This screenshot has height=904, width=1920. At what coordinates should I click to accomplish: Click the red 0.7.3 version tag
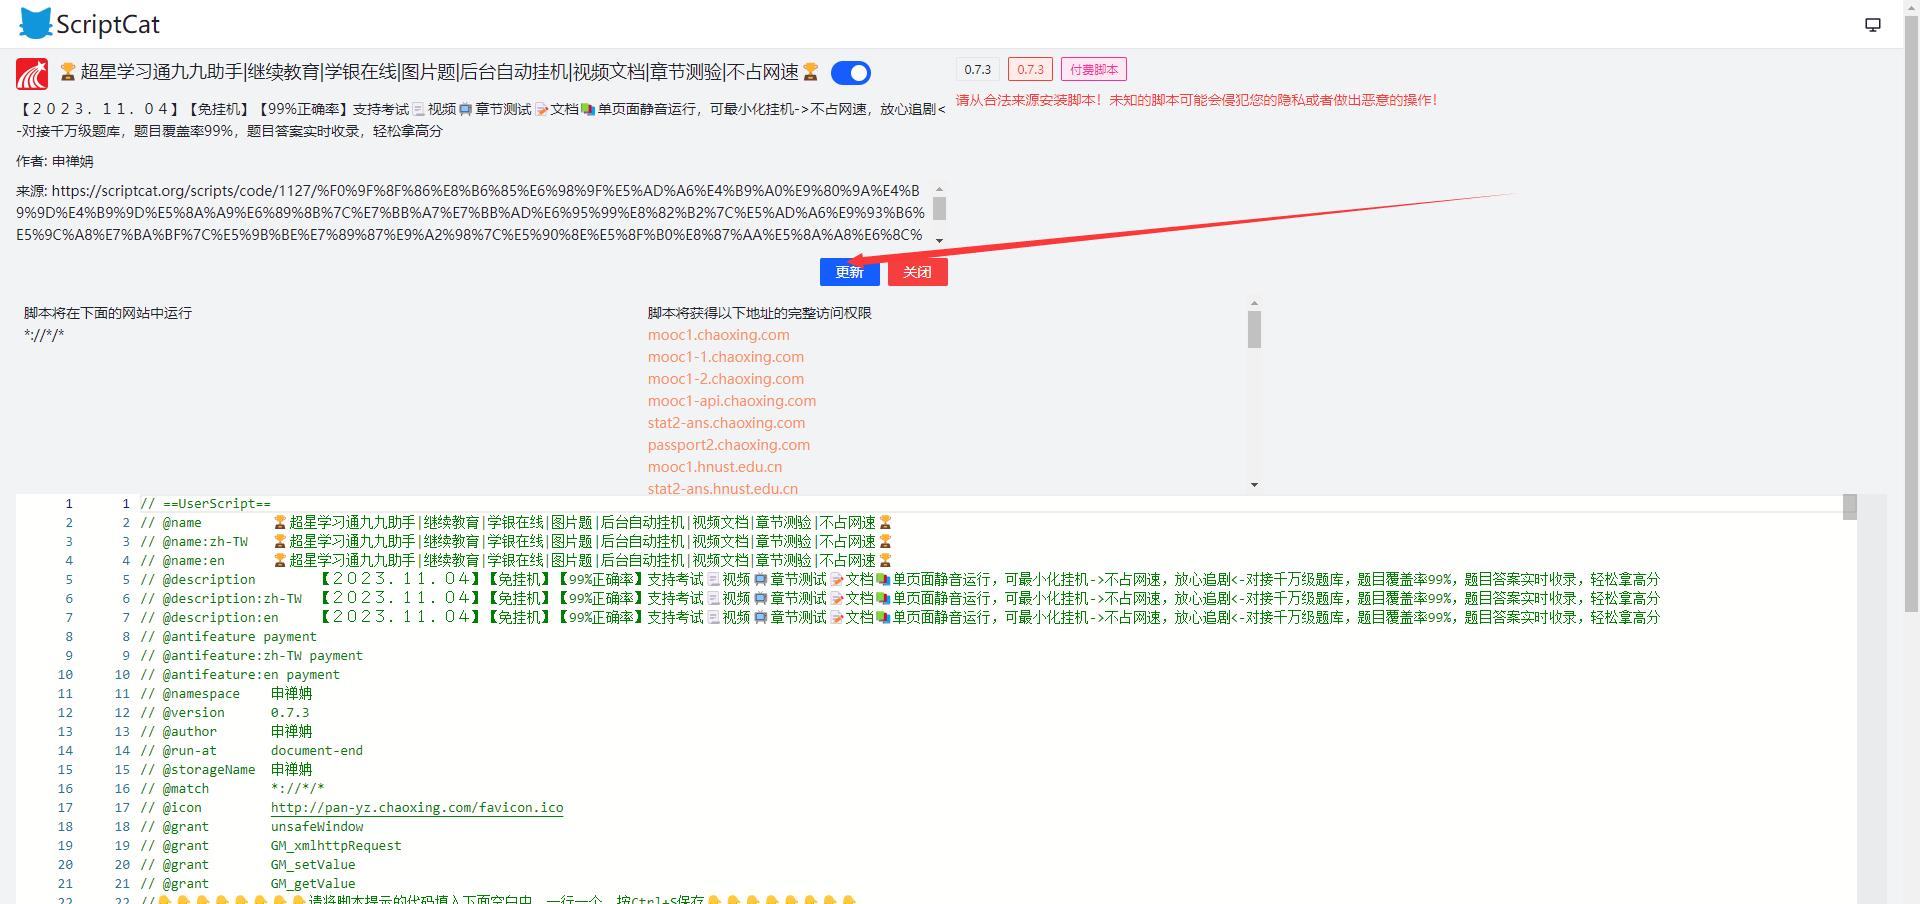click(x=1030, y=70)
